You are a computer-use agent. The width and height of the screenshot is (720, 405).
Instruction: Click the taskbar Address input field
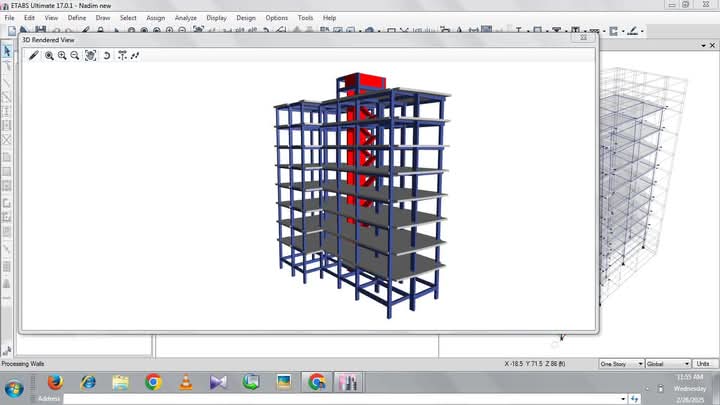pos(340,398)
